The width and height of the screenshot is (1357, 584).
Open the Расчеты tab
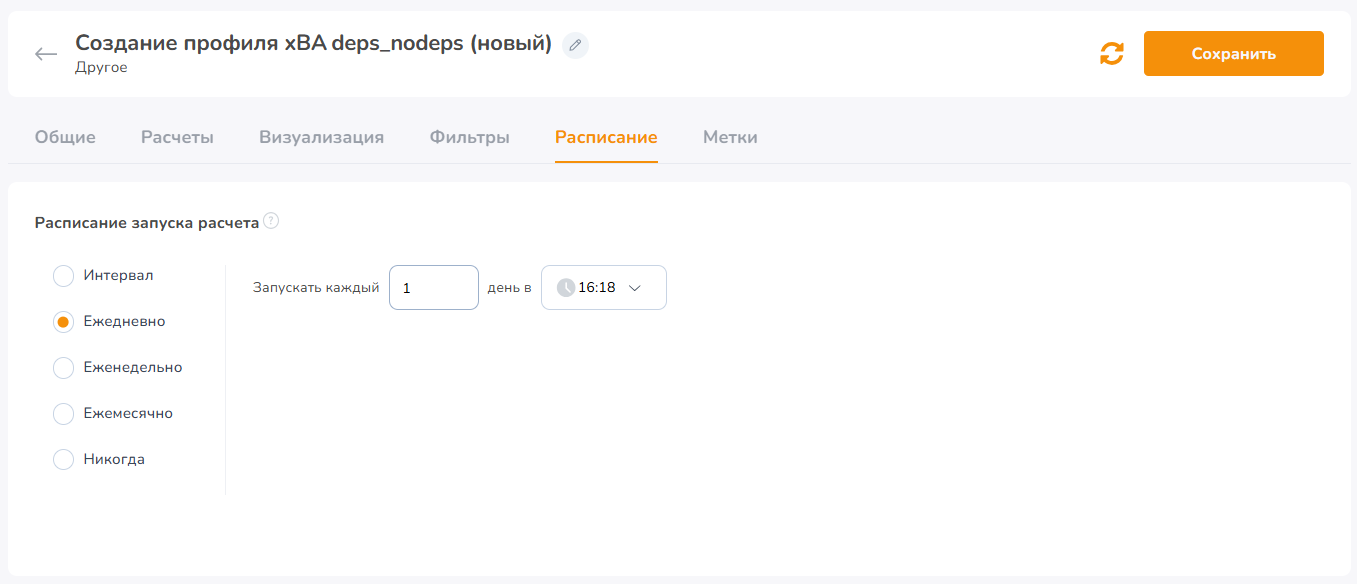click(x=177, y=138)
